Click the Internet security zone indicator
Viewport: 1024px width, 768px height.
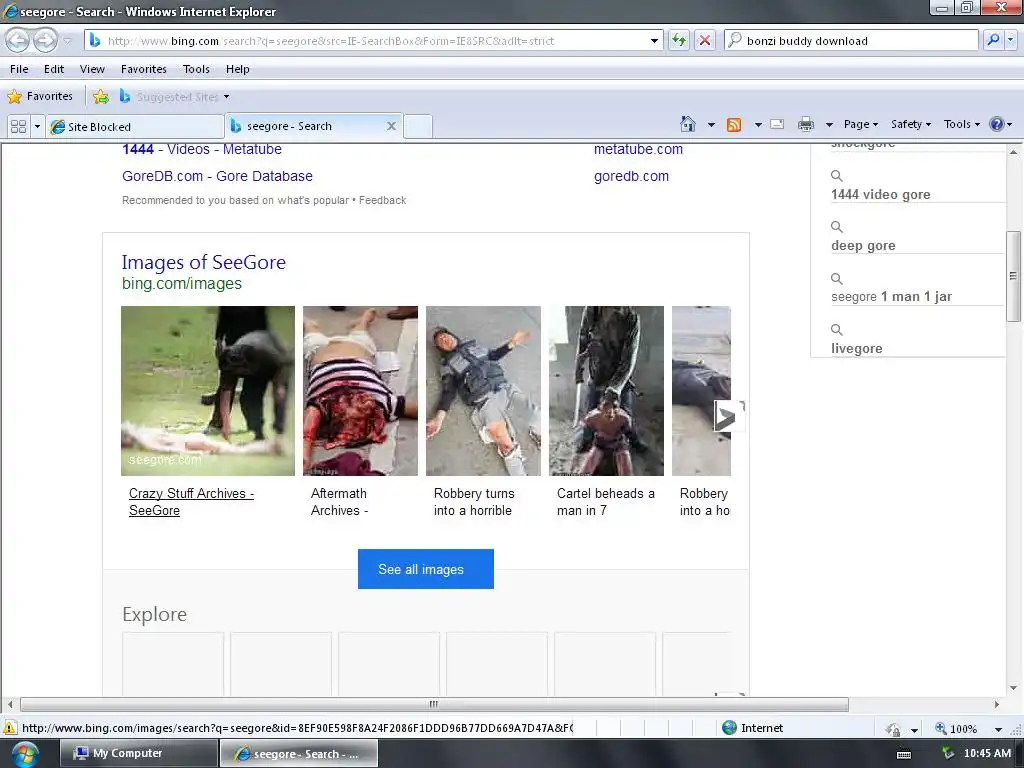coord(752,728)
